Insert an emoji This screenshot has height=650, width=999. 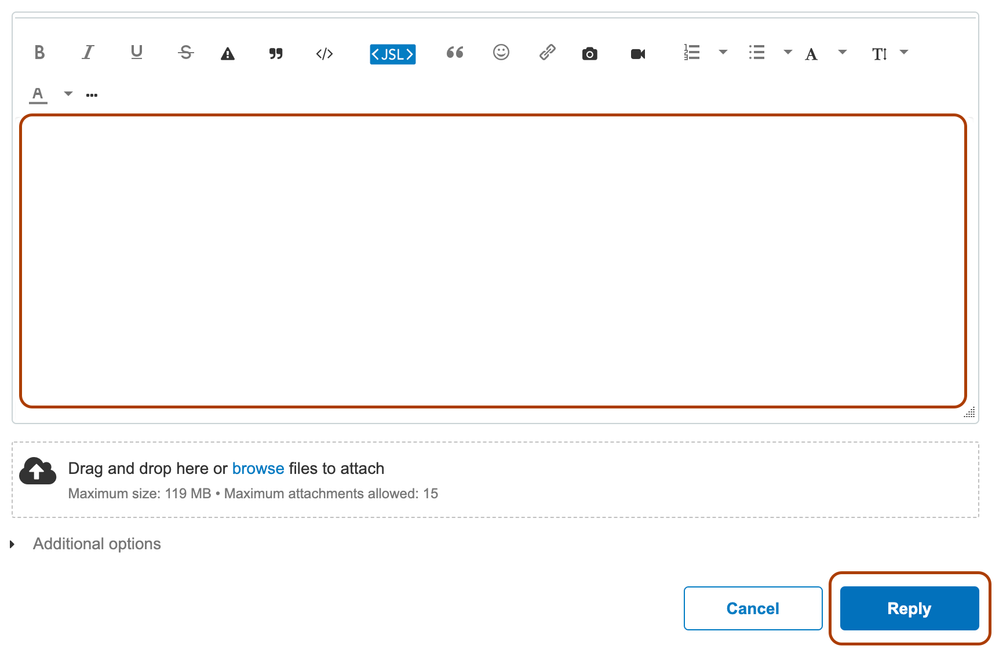pos(501,52)
